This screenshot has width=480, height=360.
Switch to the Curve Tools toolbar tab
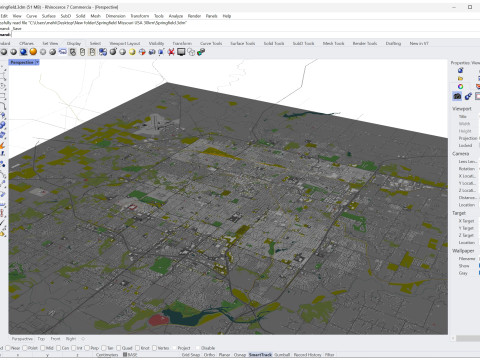point(211,43)
